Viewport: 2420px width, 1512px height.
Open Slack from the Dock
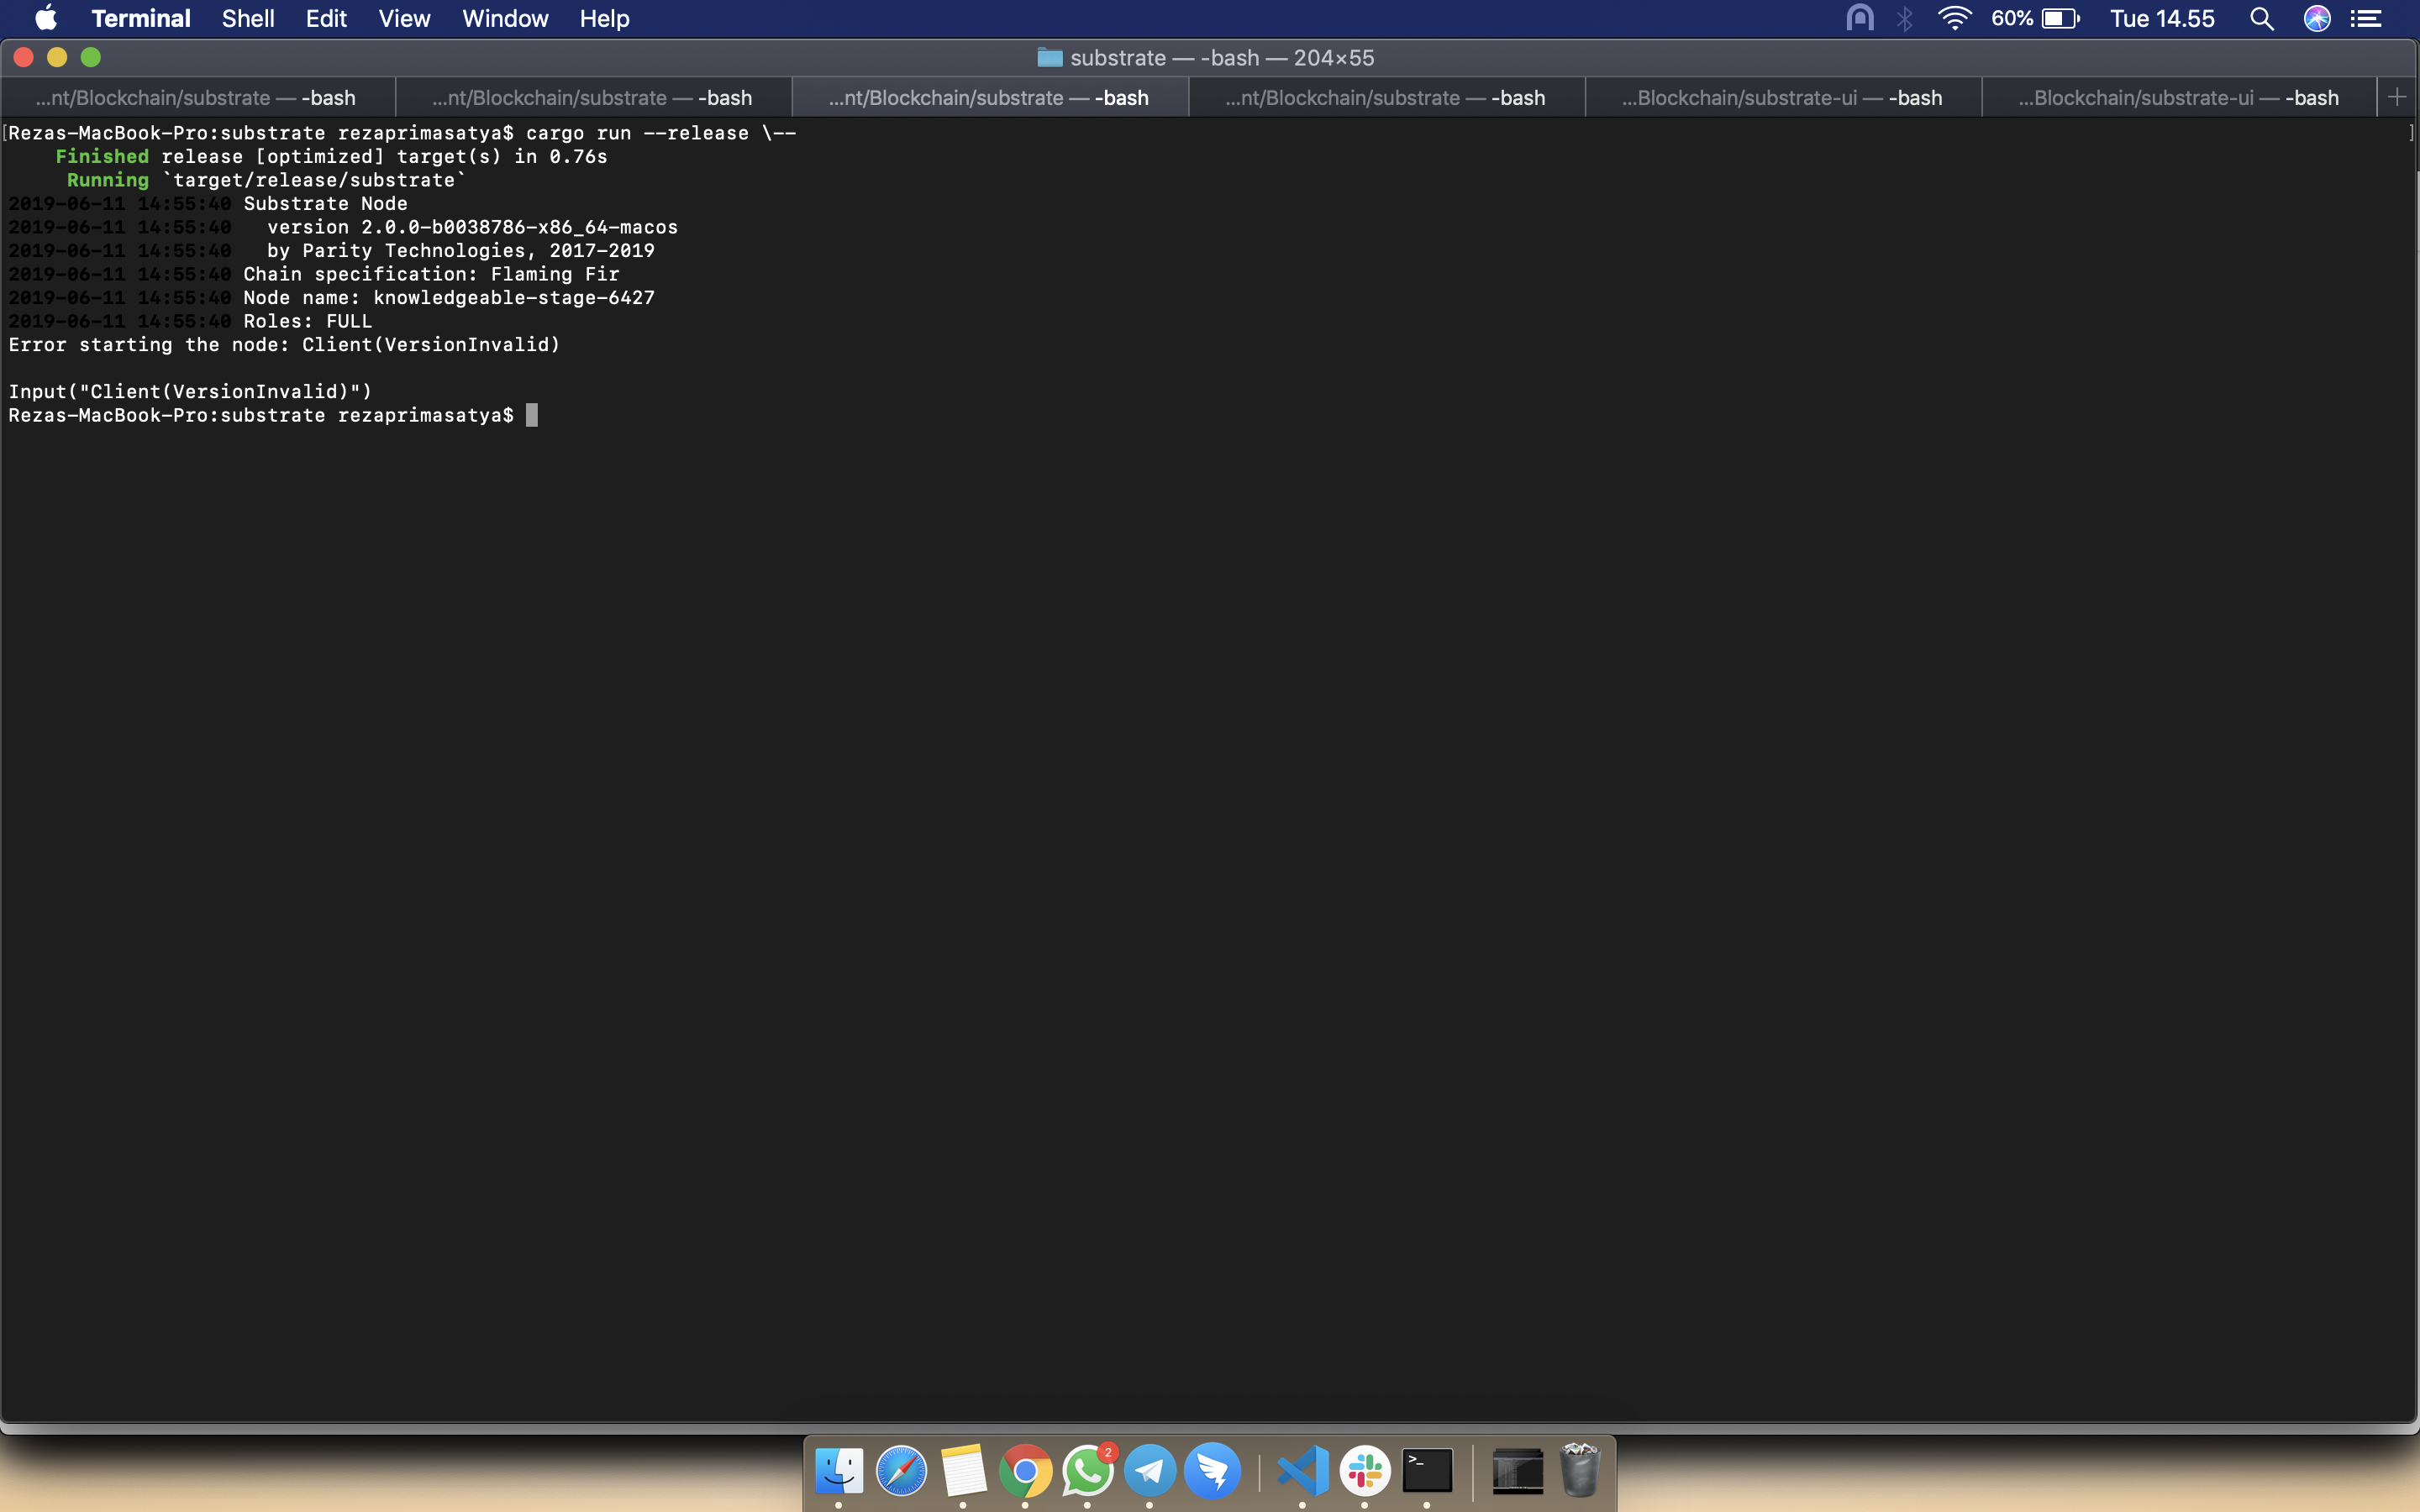tap(1364, 1470)
